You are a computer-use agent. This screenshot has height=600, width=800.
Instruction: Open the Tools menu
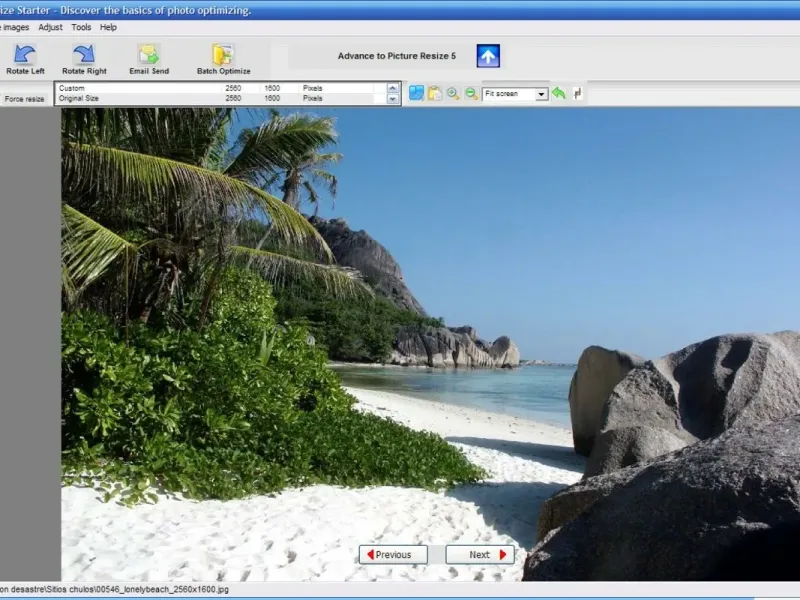[x=81, y=28]
